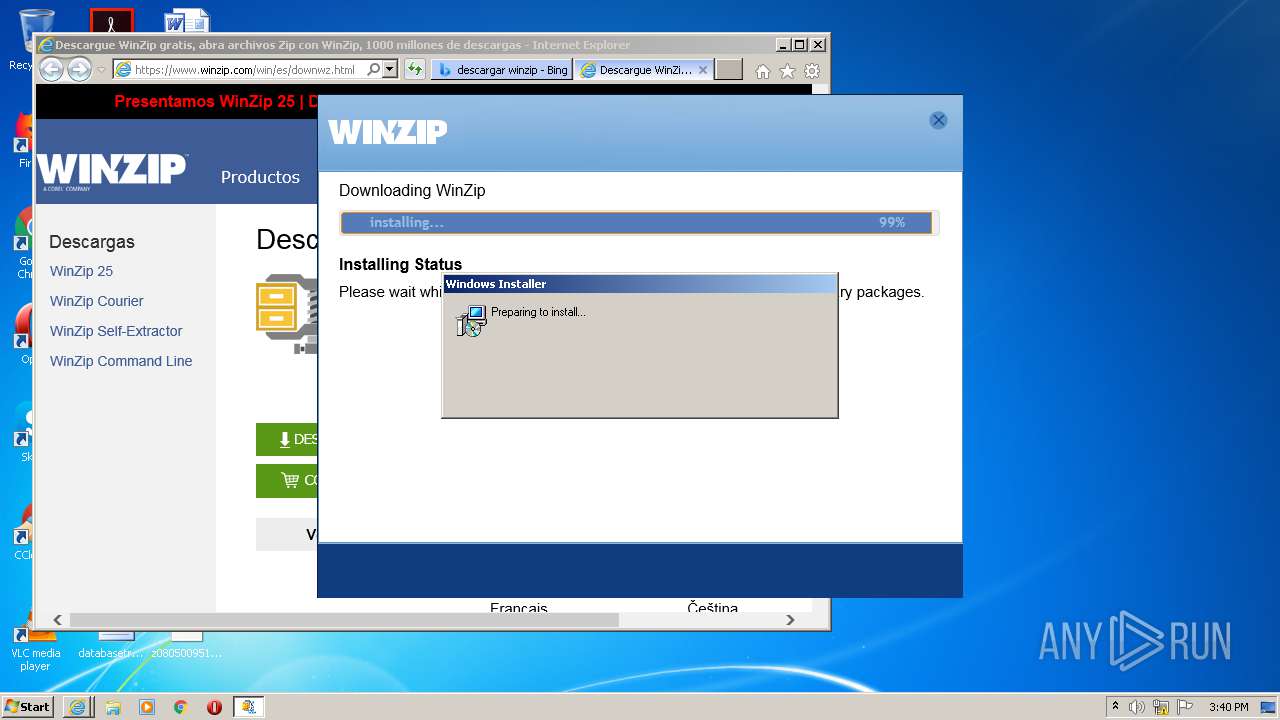Click the WINZIP logo in installer header
The image size is (1280, 720).
coord(388,132)
